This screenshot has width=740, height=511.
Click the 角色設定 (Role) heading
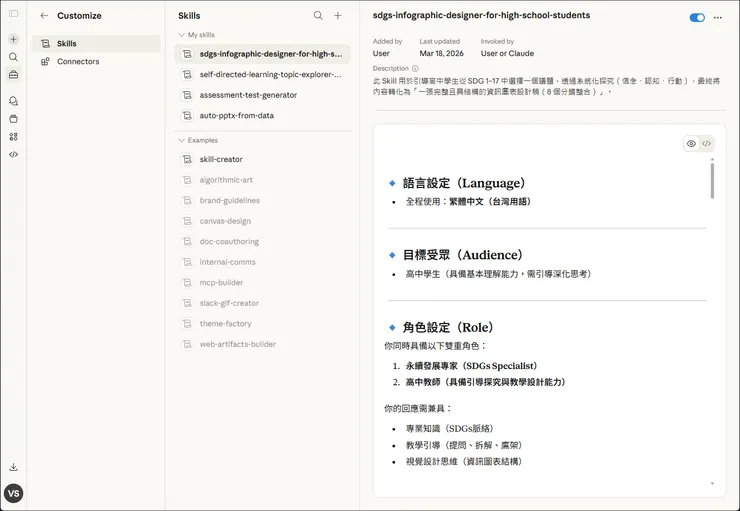click(x=448, y=327)
